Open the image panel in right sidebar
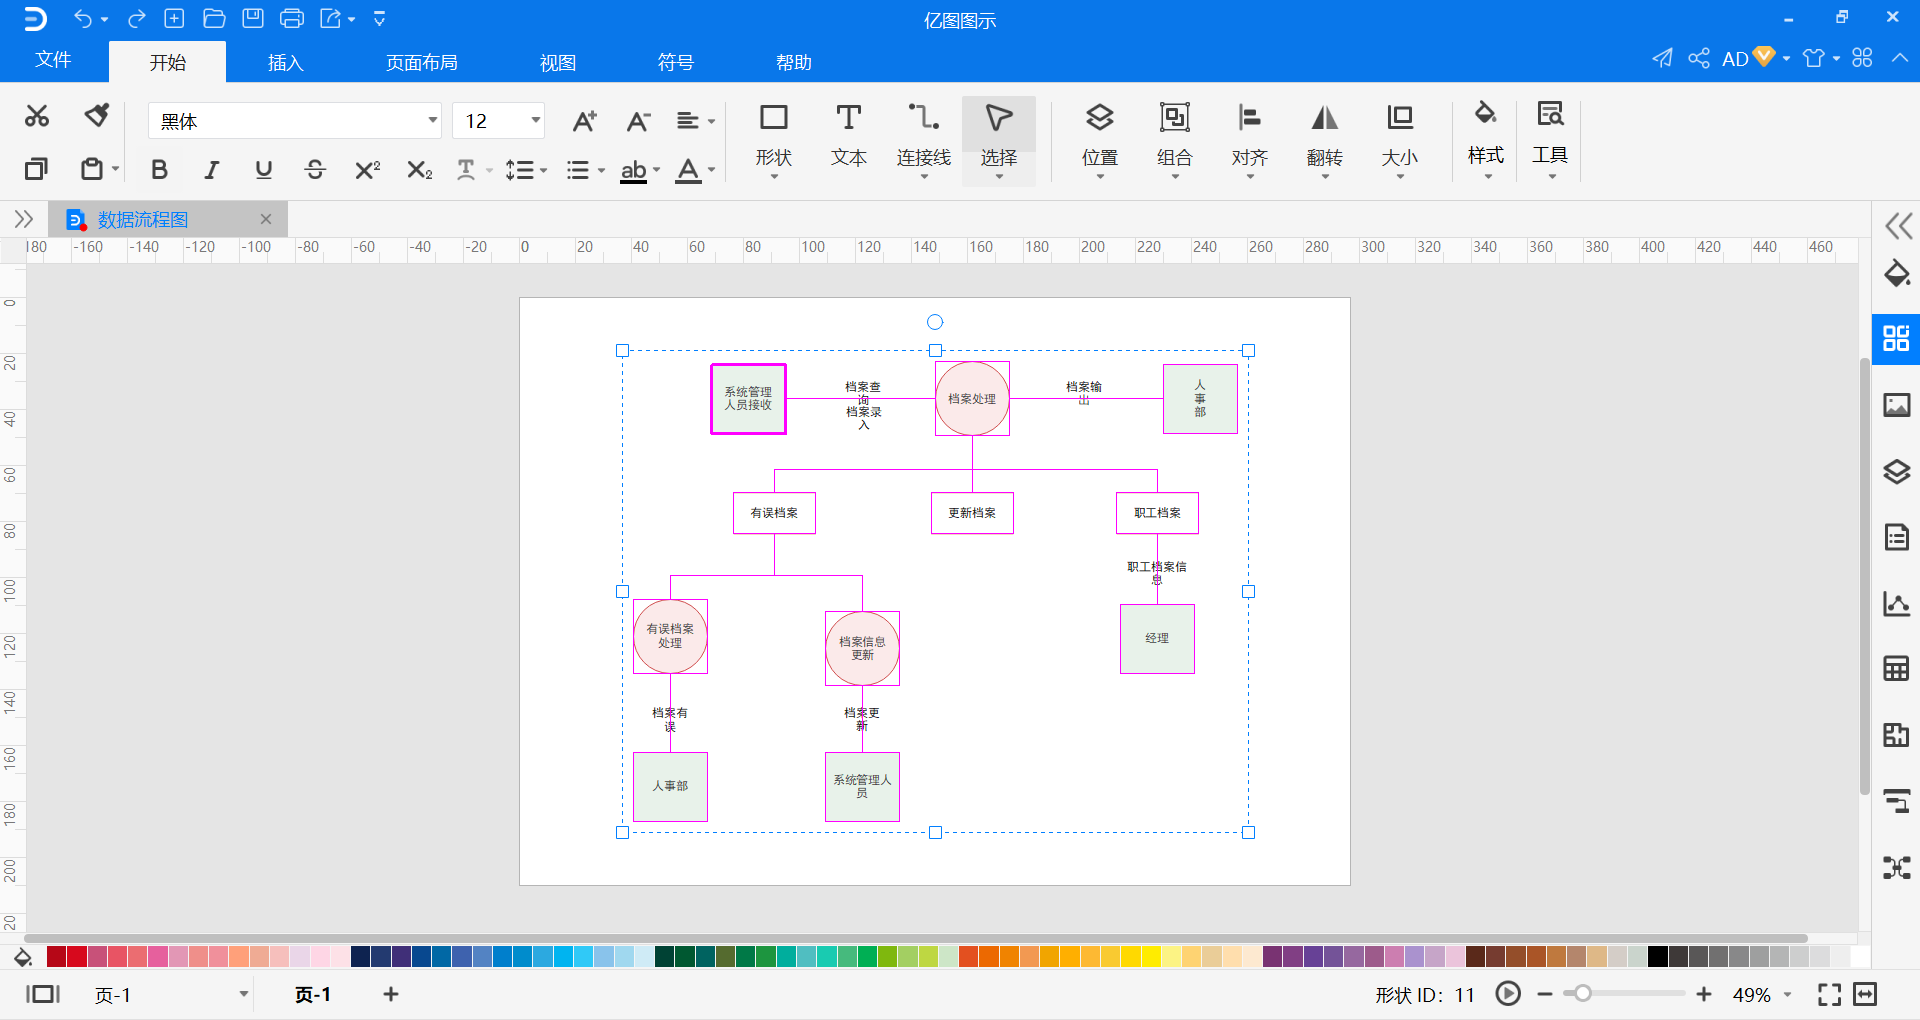This screenshot has width=1920, height=1020. click(1896, 405)
